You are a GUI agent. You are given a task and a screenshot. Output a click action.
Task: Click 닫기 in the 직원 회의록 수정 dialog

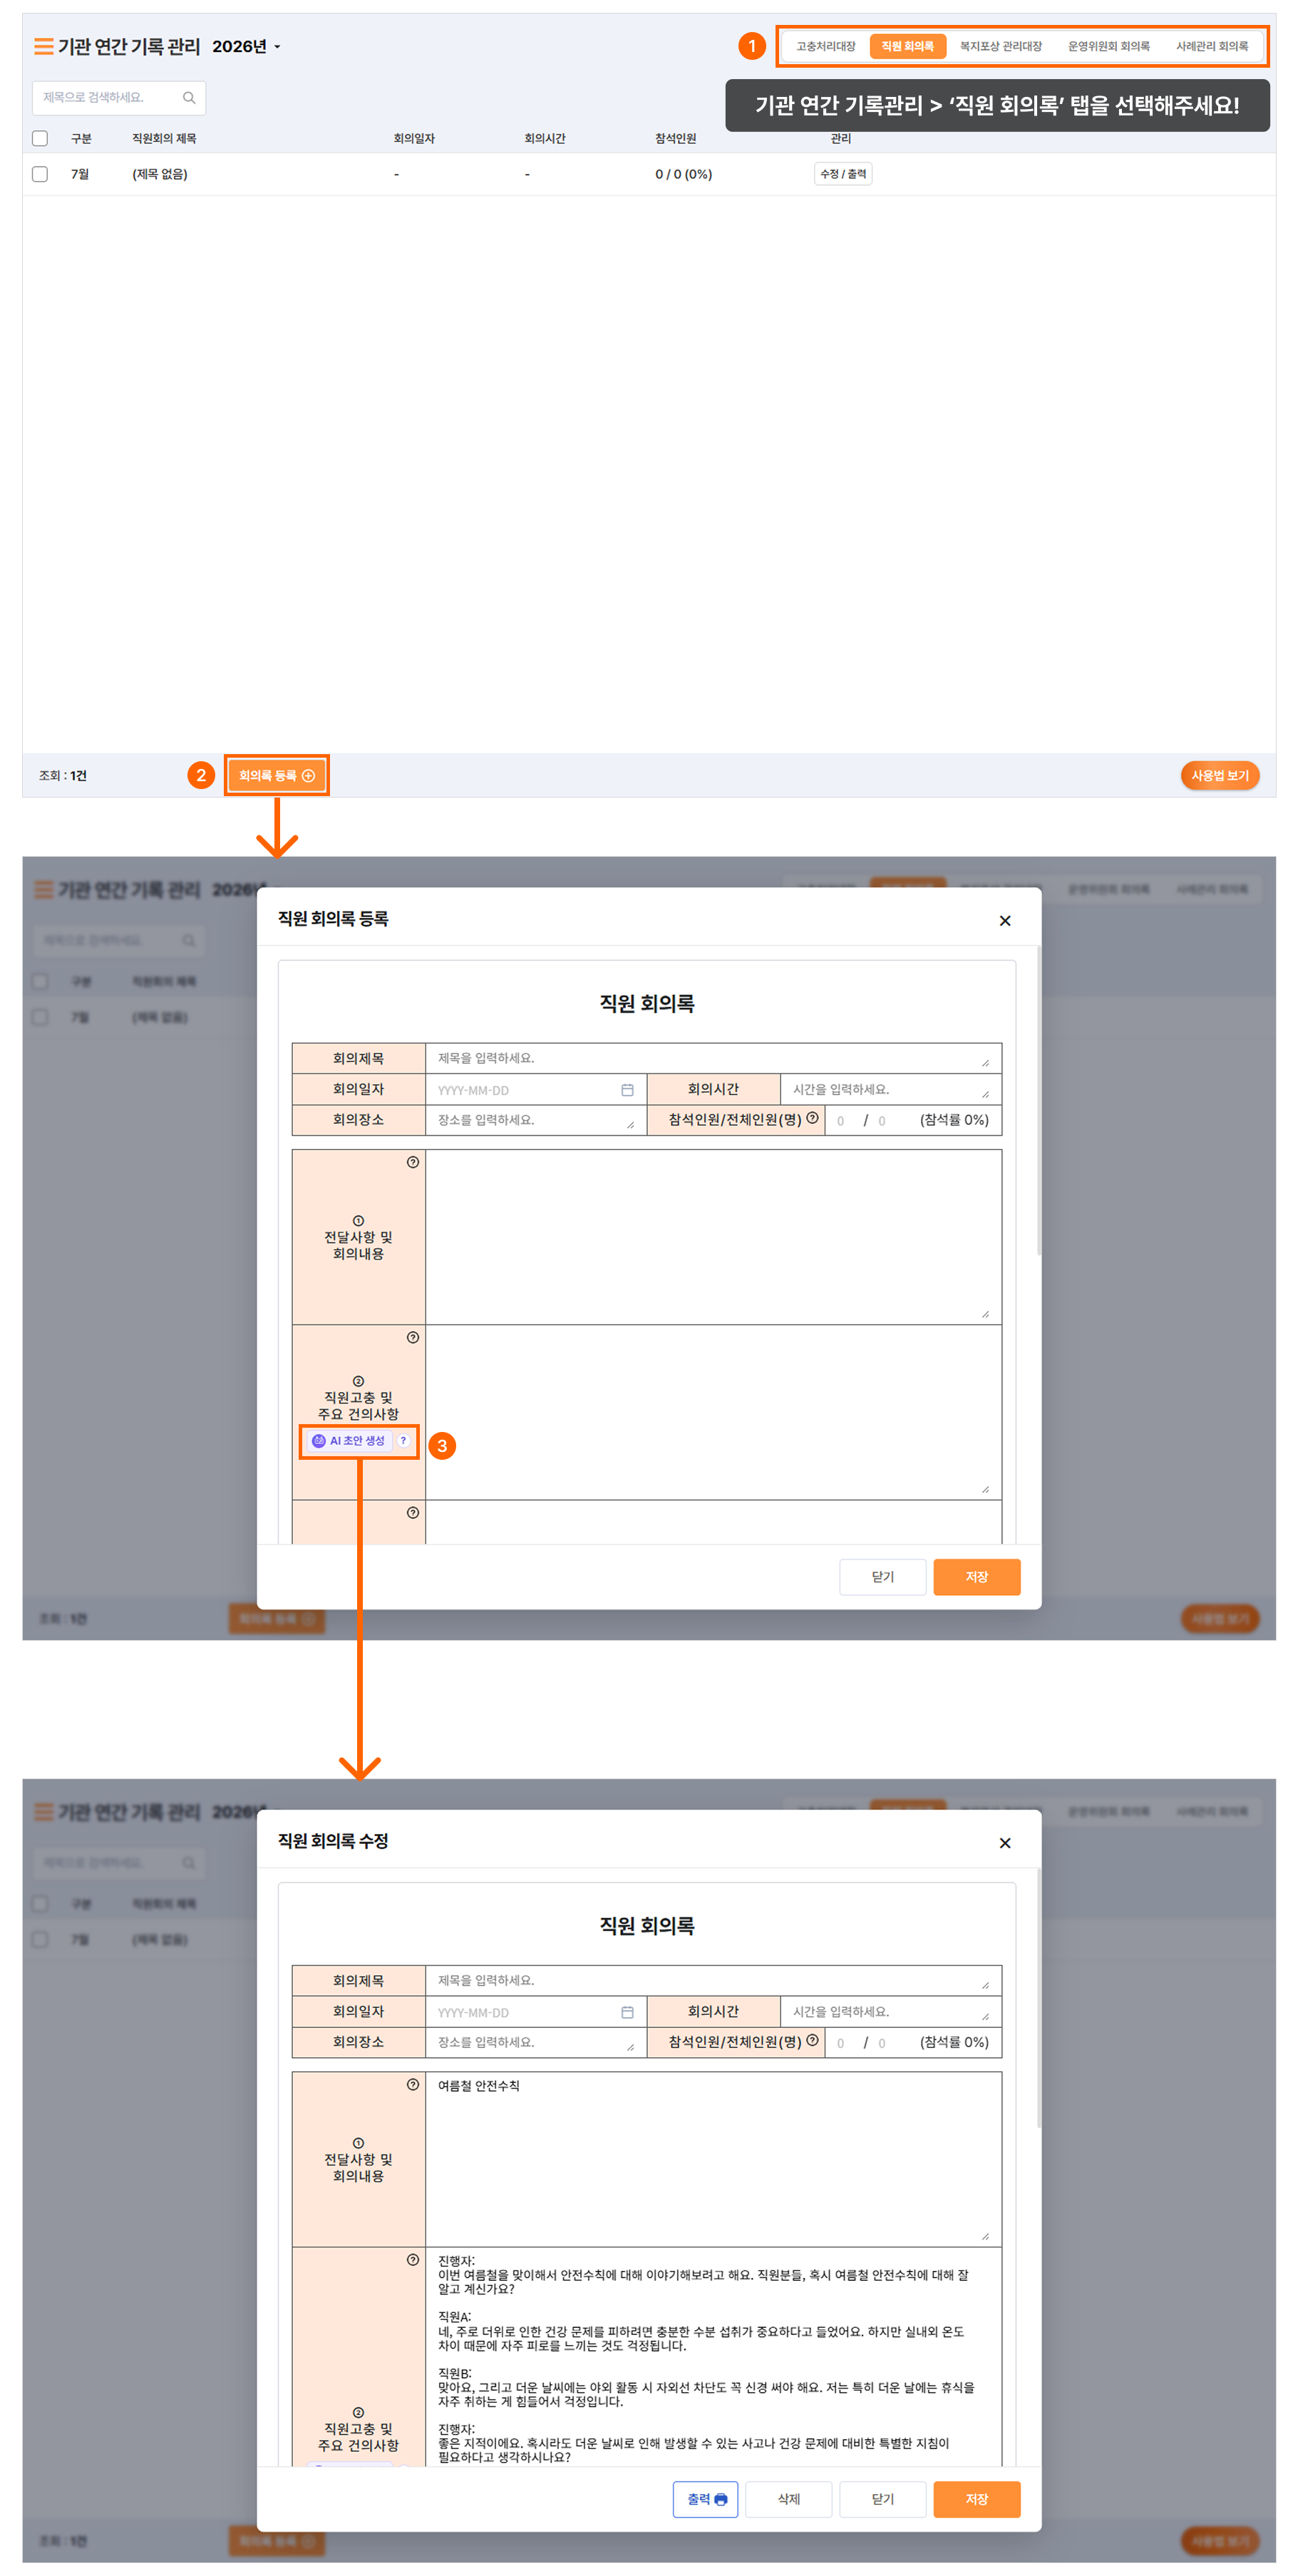point(882,2499)
